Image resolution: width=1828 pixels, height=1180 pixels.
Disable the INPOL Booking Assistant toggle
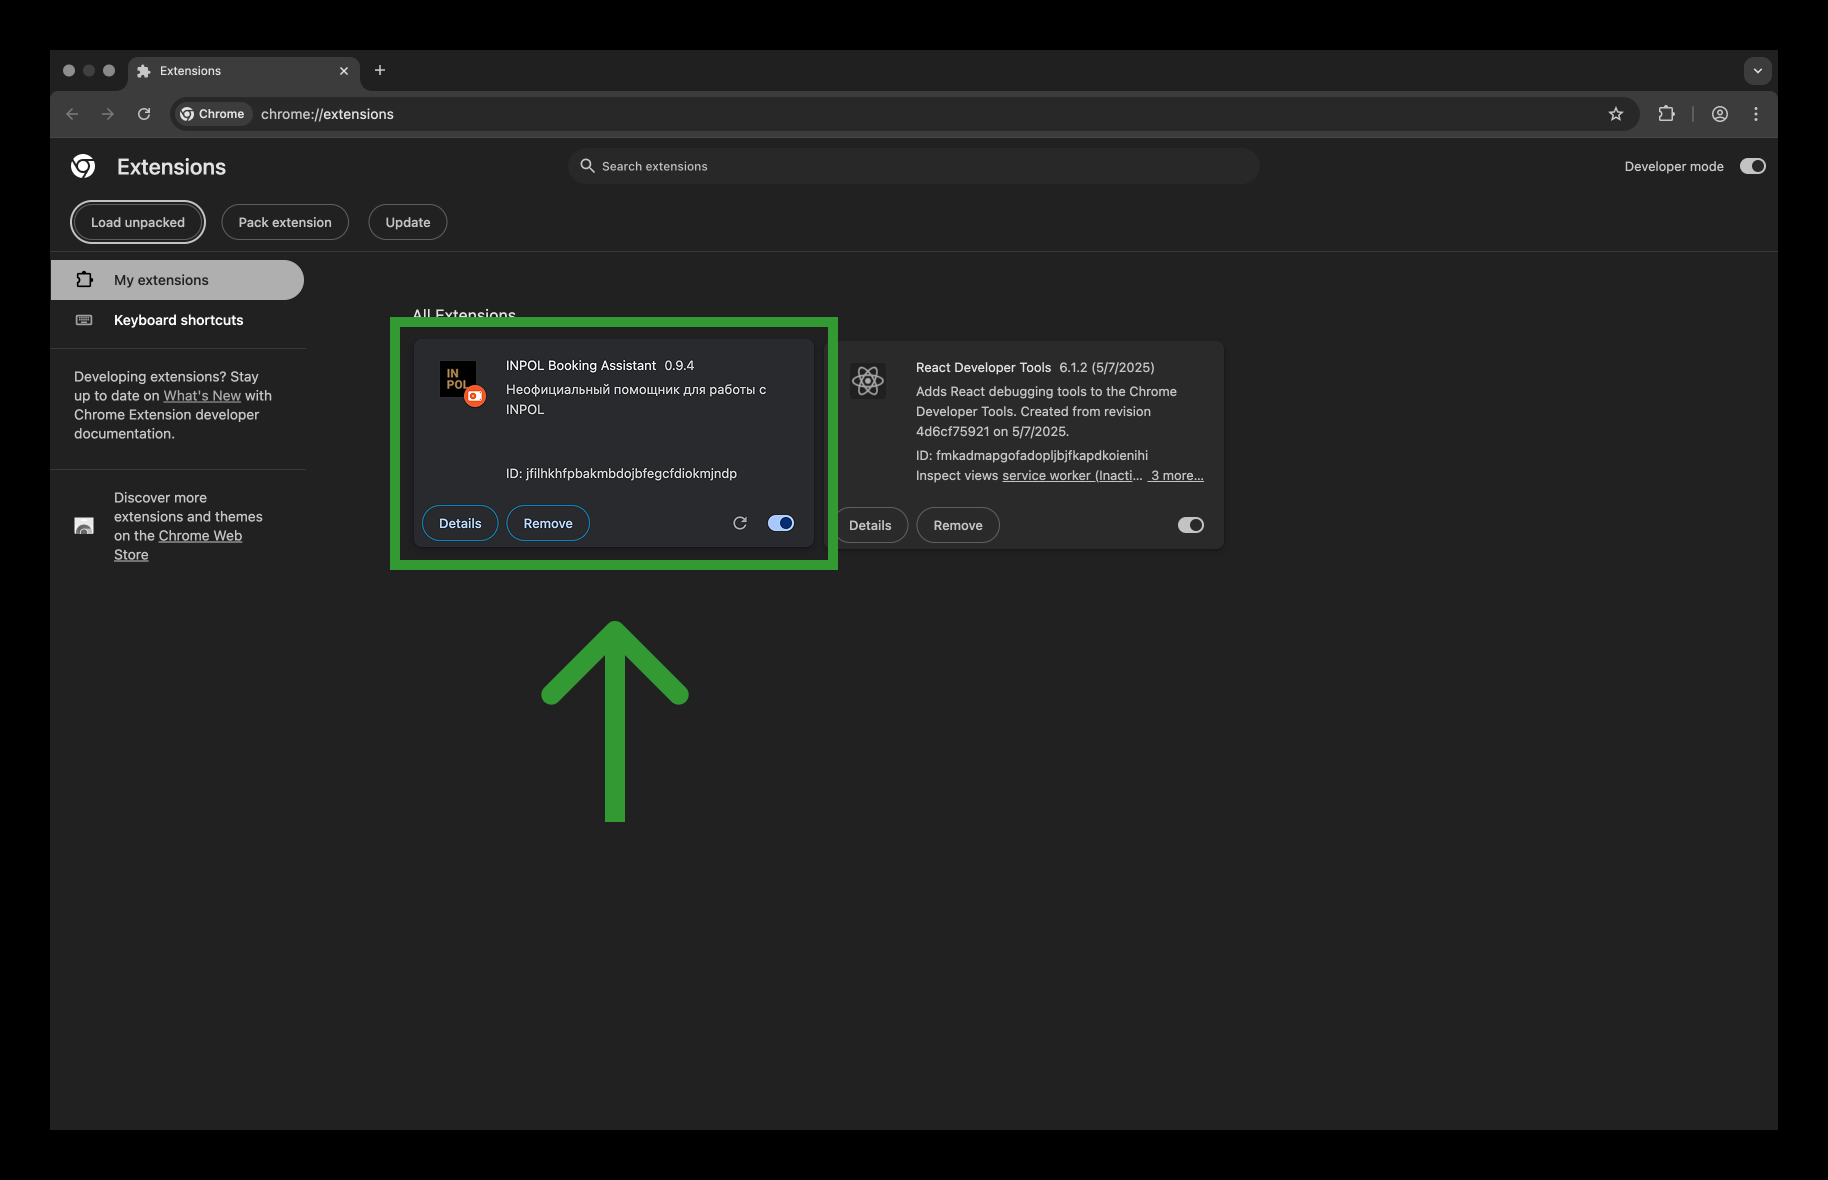point(781,523)
